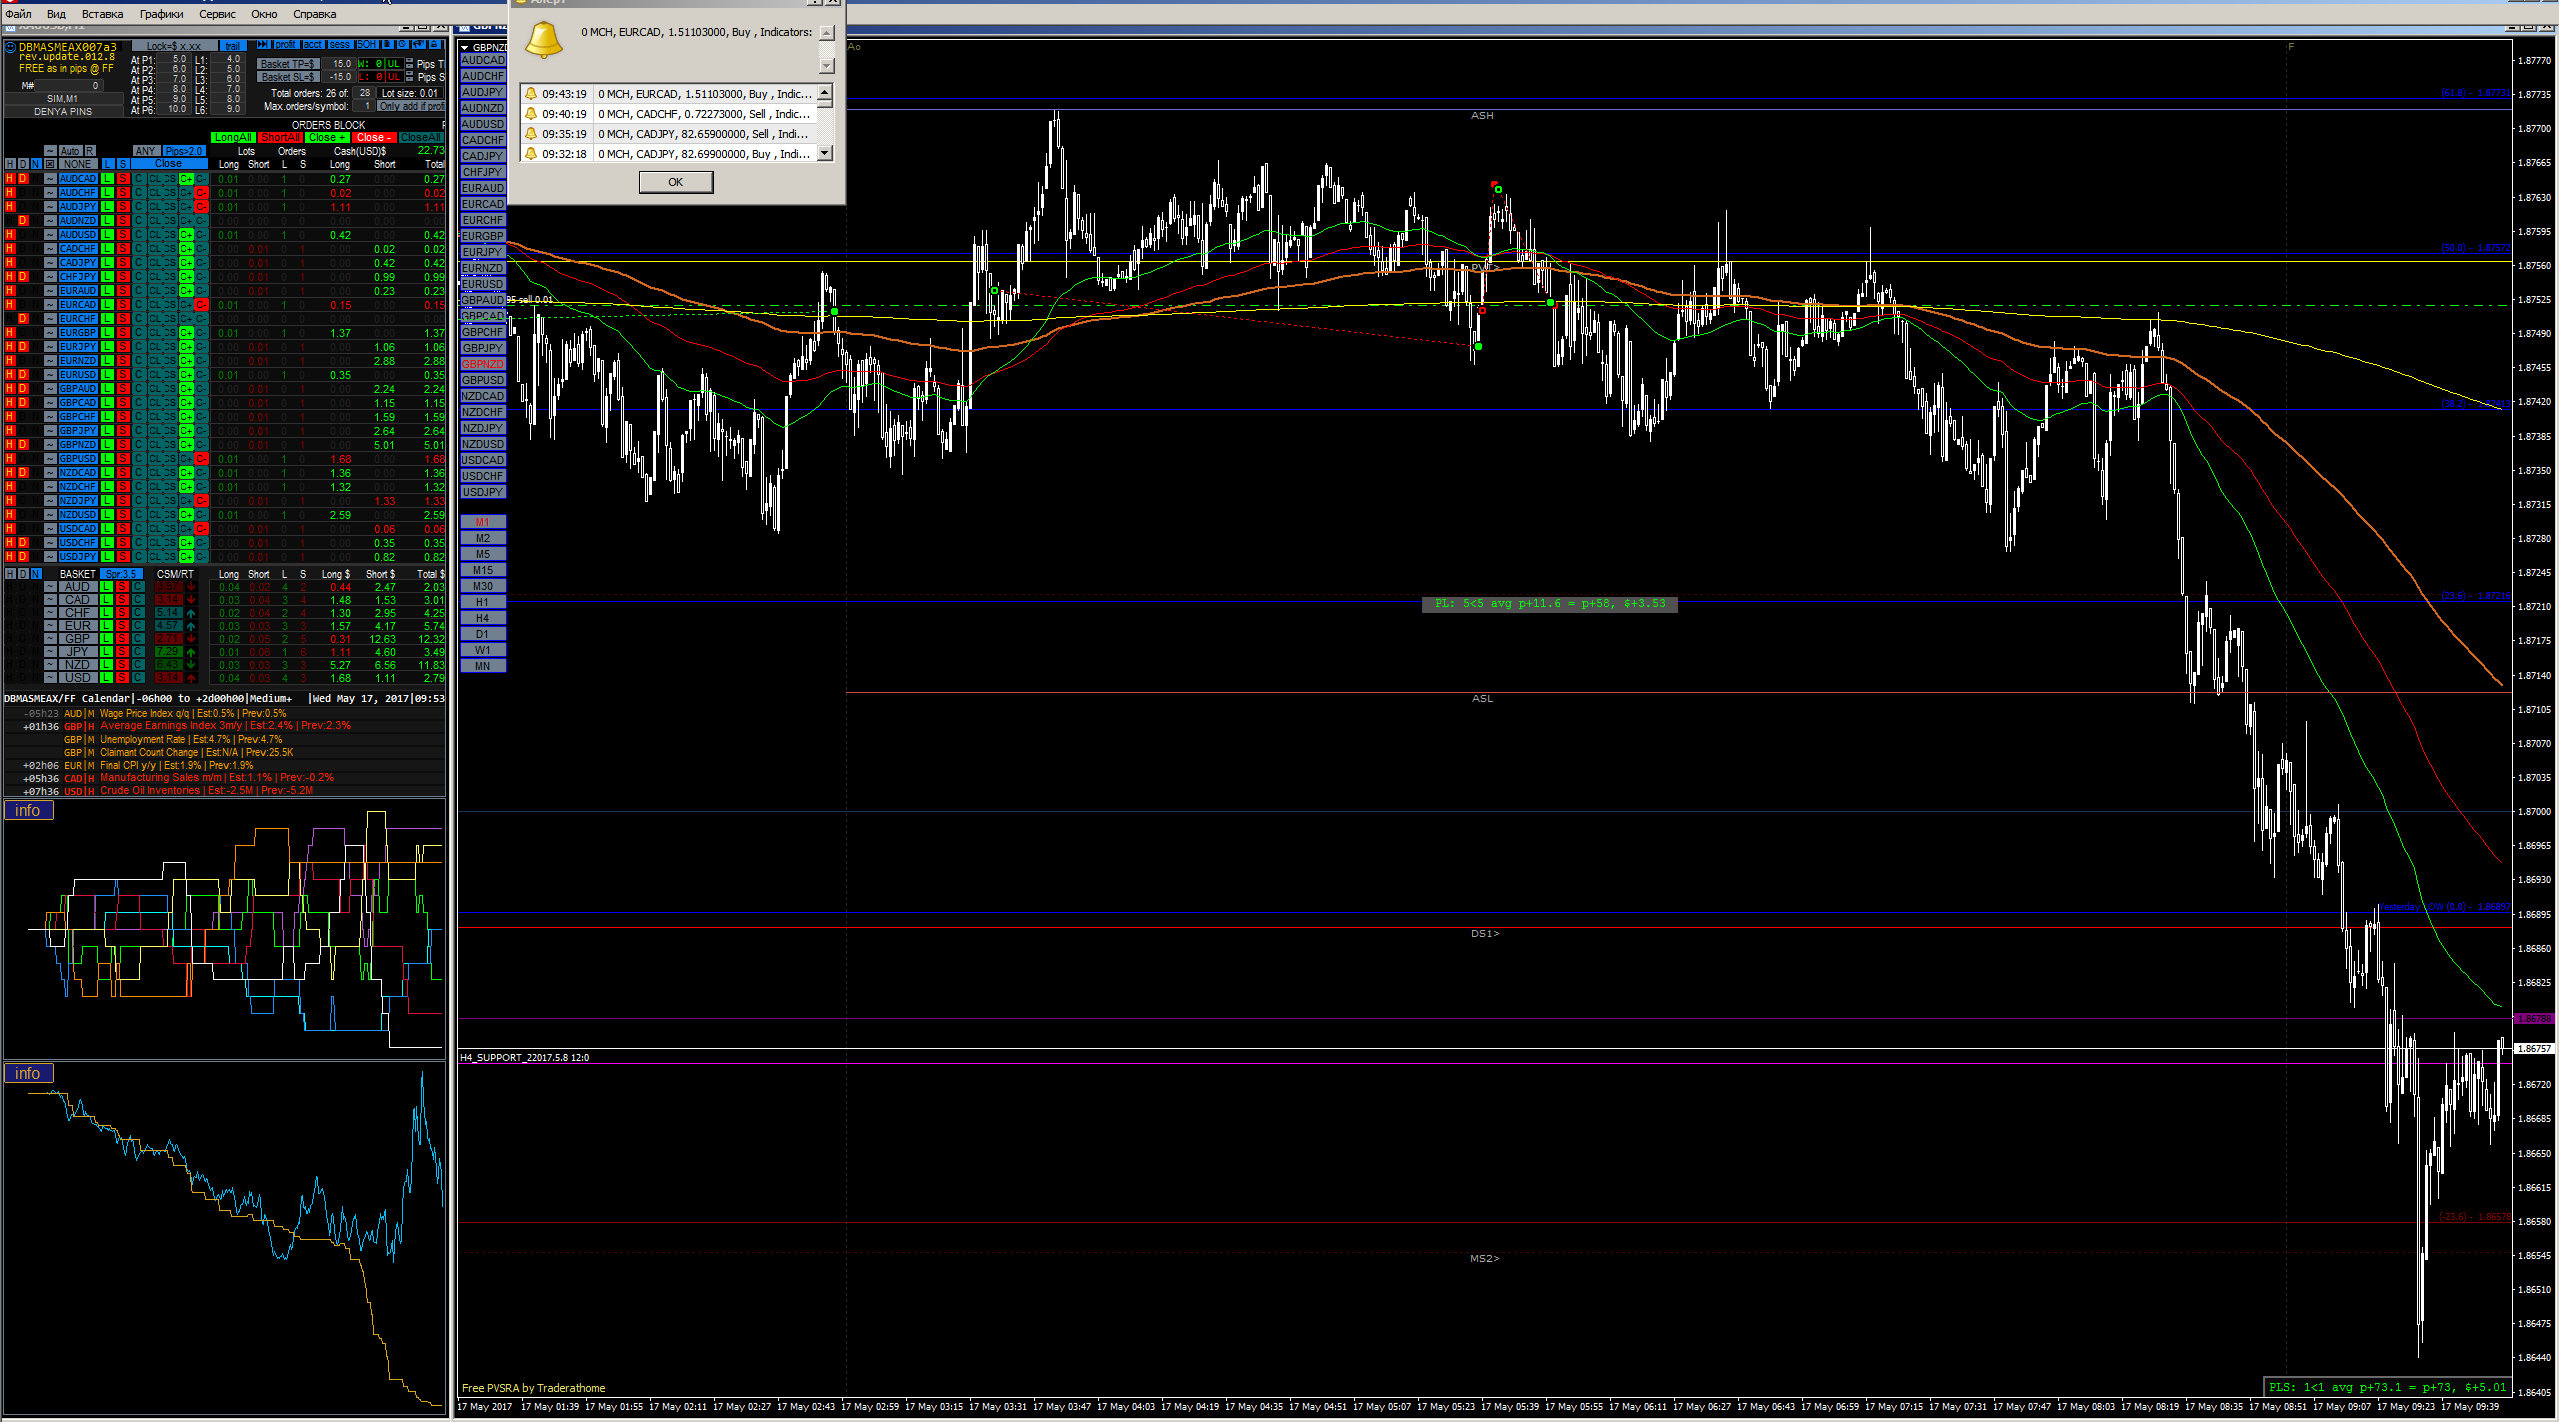2559x1422 pixels.
Task: Click the large bell icon in the alert dialog
Action: 544,40
